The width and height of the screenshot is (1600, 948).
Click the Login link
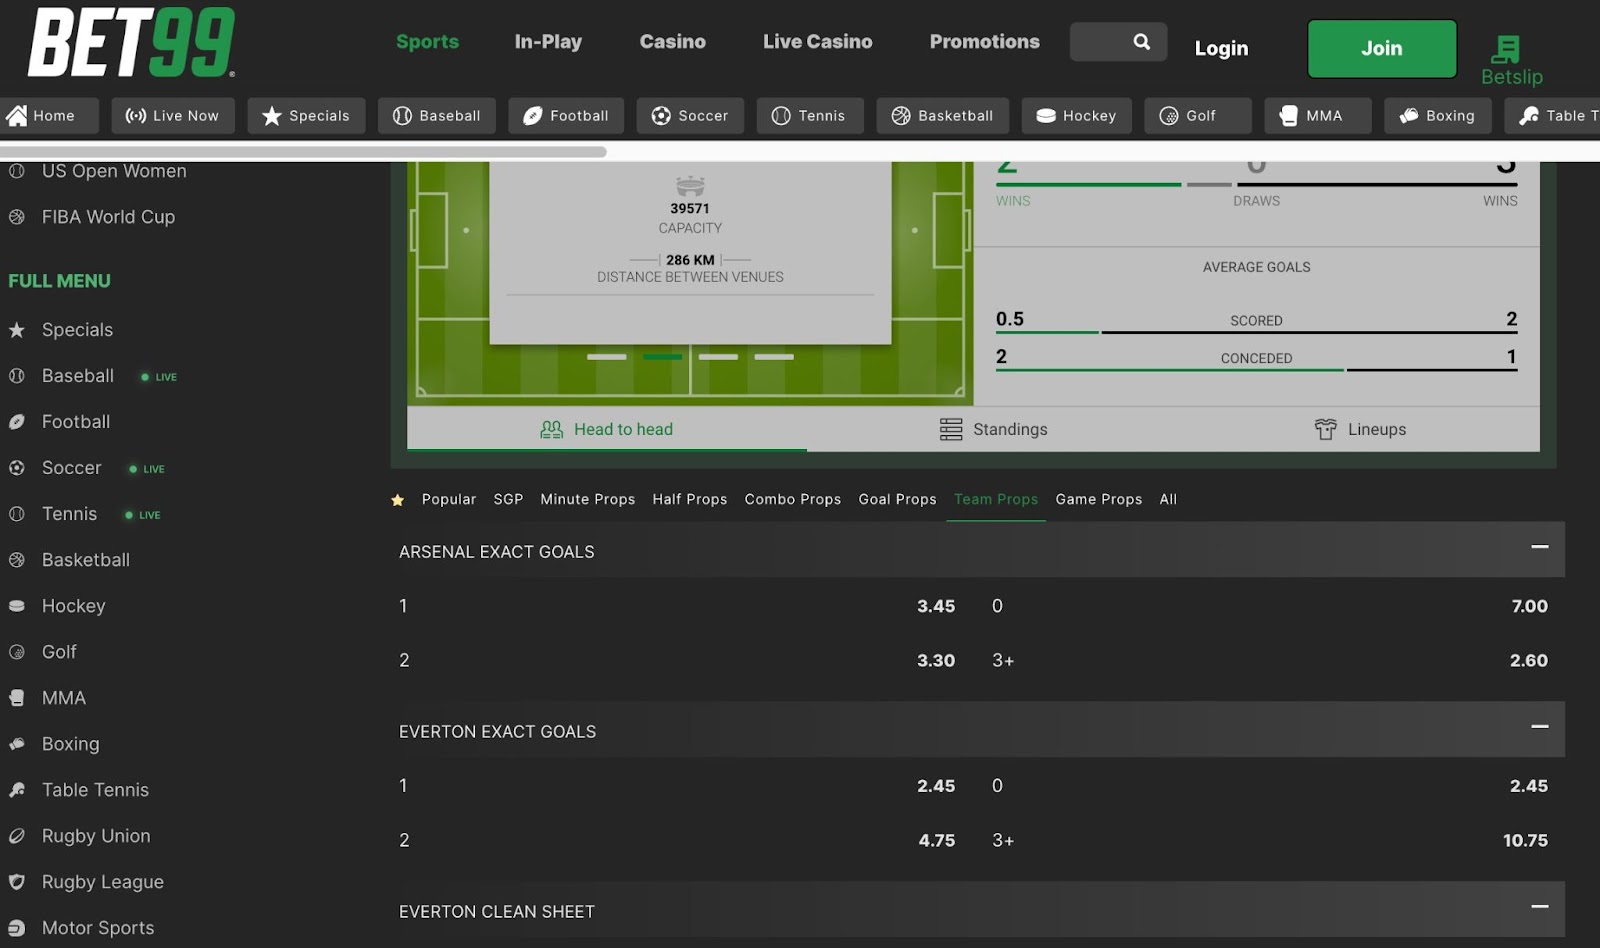click(1221, 48)
